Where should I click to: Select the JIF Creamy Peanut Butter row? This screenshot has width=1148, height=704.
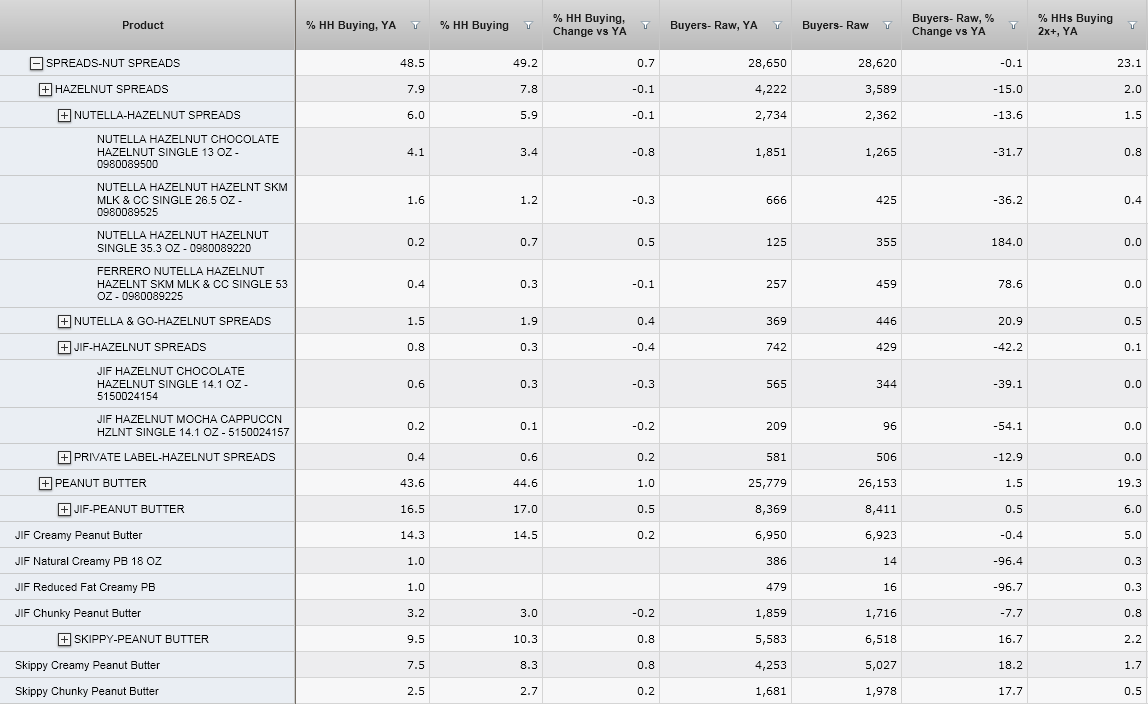[x=79, y=535]
